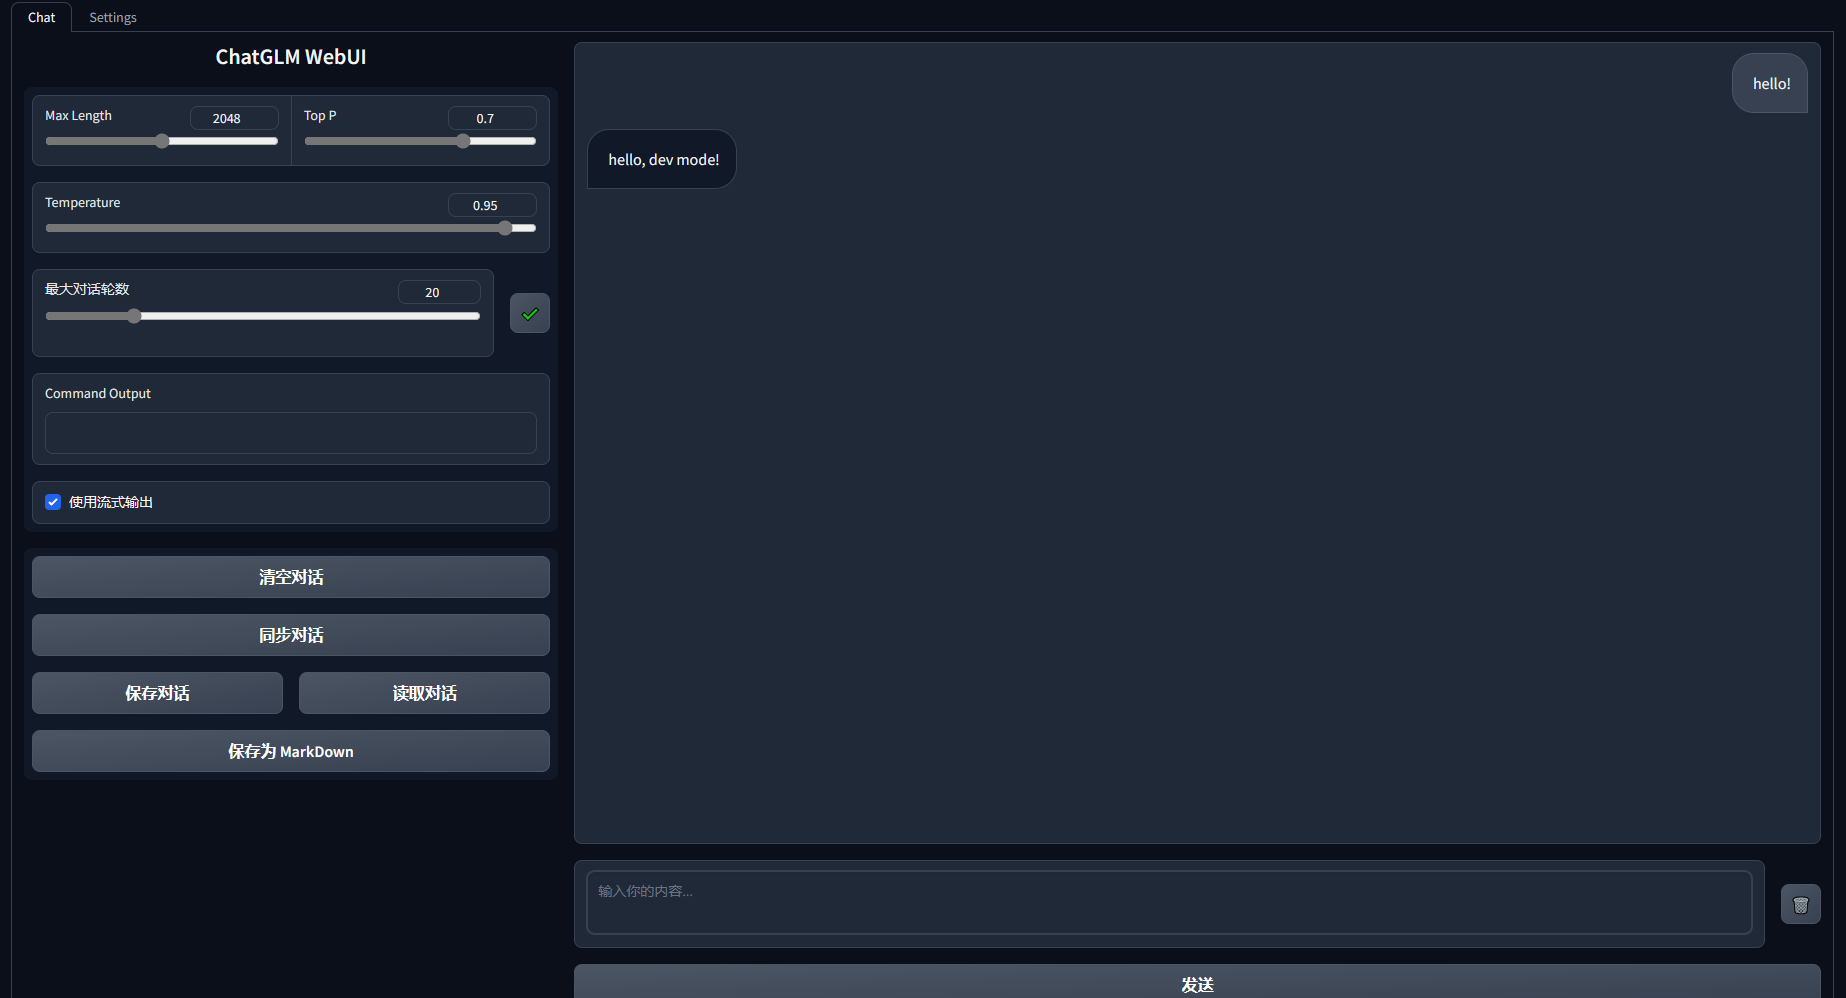
Task: Click the 最大对话轮数 value field 20
Action: pos(439,292)
